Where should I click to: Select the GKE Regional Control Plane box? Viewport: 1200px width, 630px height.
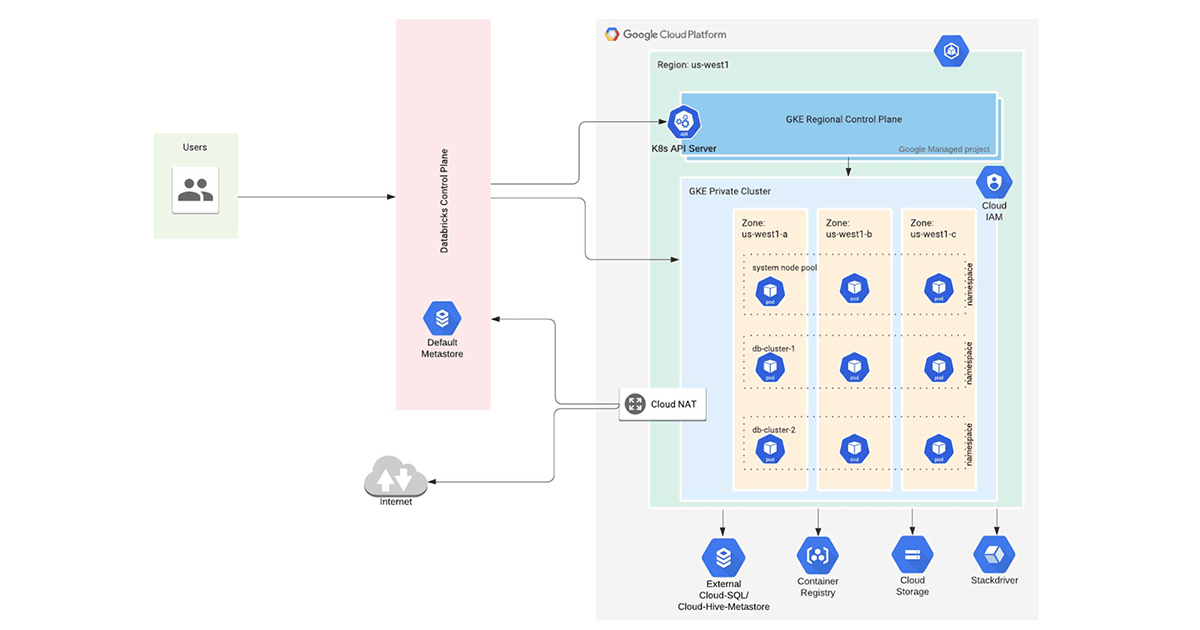pos(843,120)
